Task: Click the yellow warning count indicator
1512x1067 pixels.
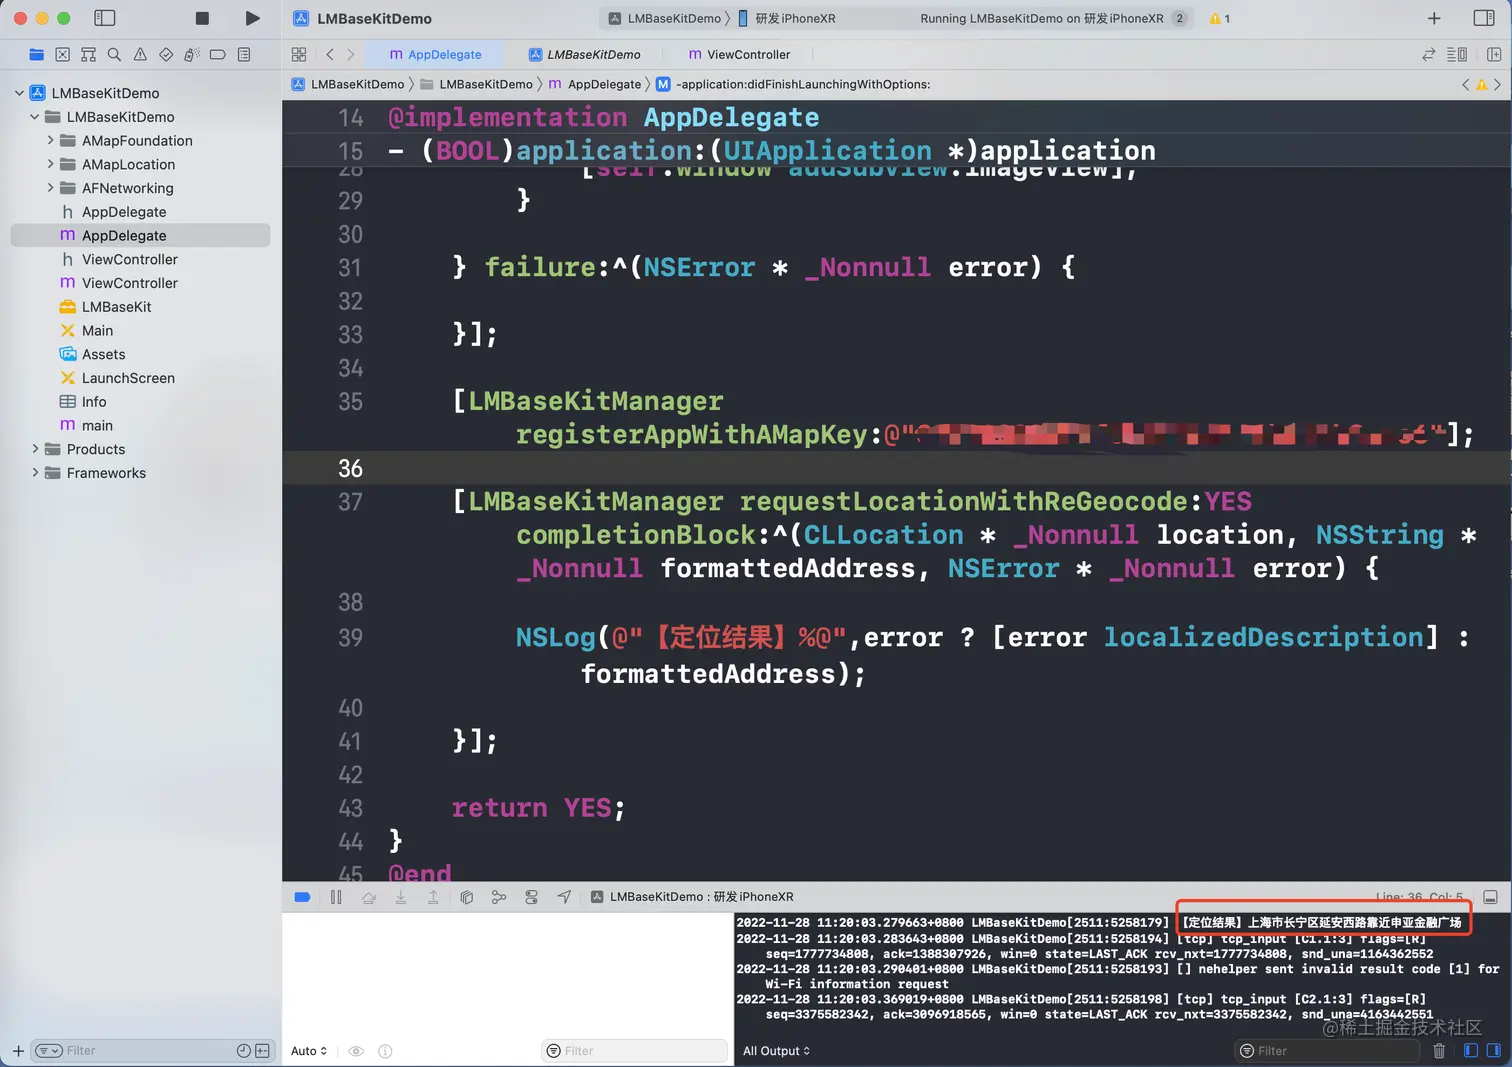Action: pyautogui.click(x=1219, y=18)
